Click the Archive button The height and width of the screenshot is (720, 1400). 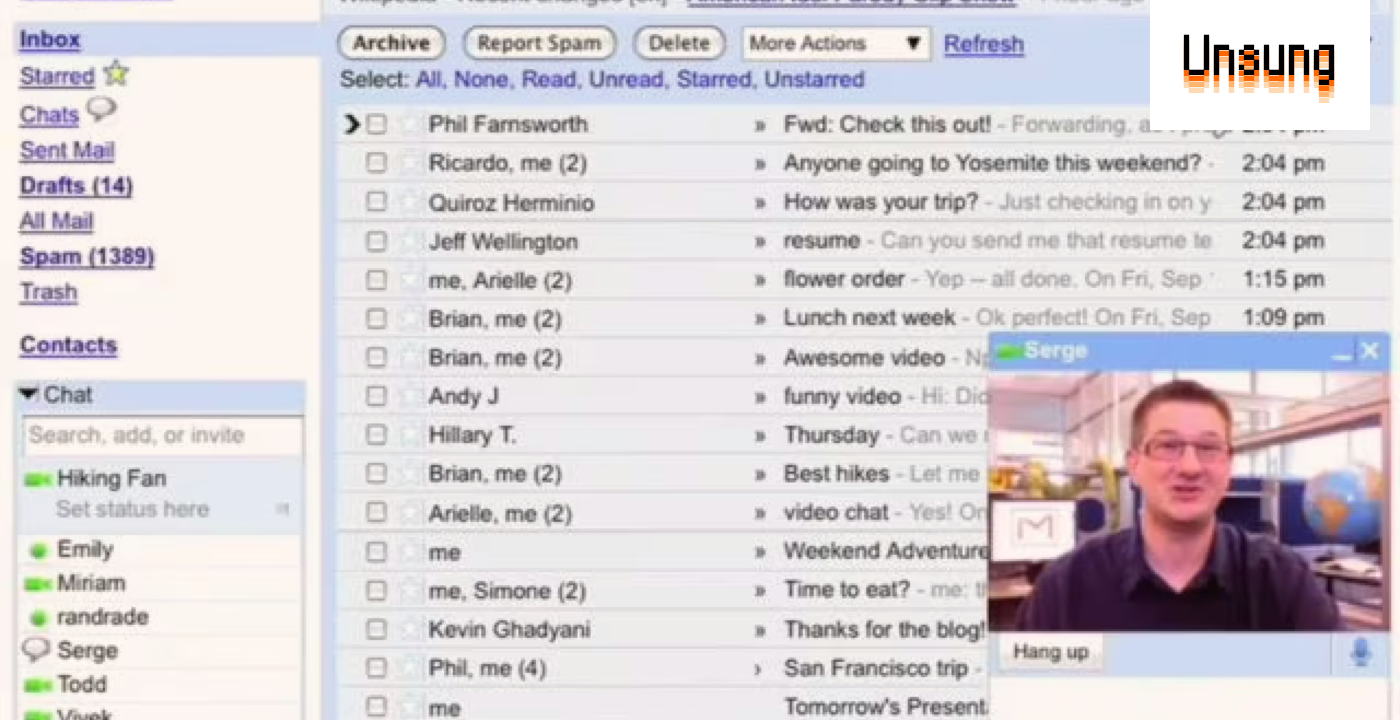[x=391, y=43]
